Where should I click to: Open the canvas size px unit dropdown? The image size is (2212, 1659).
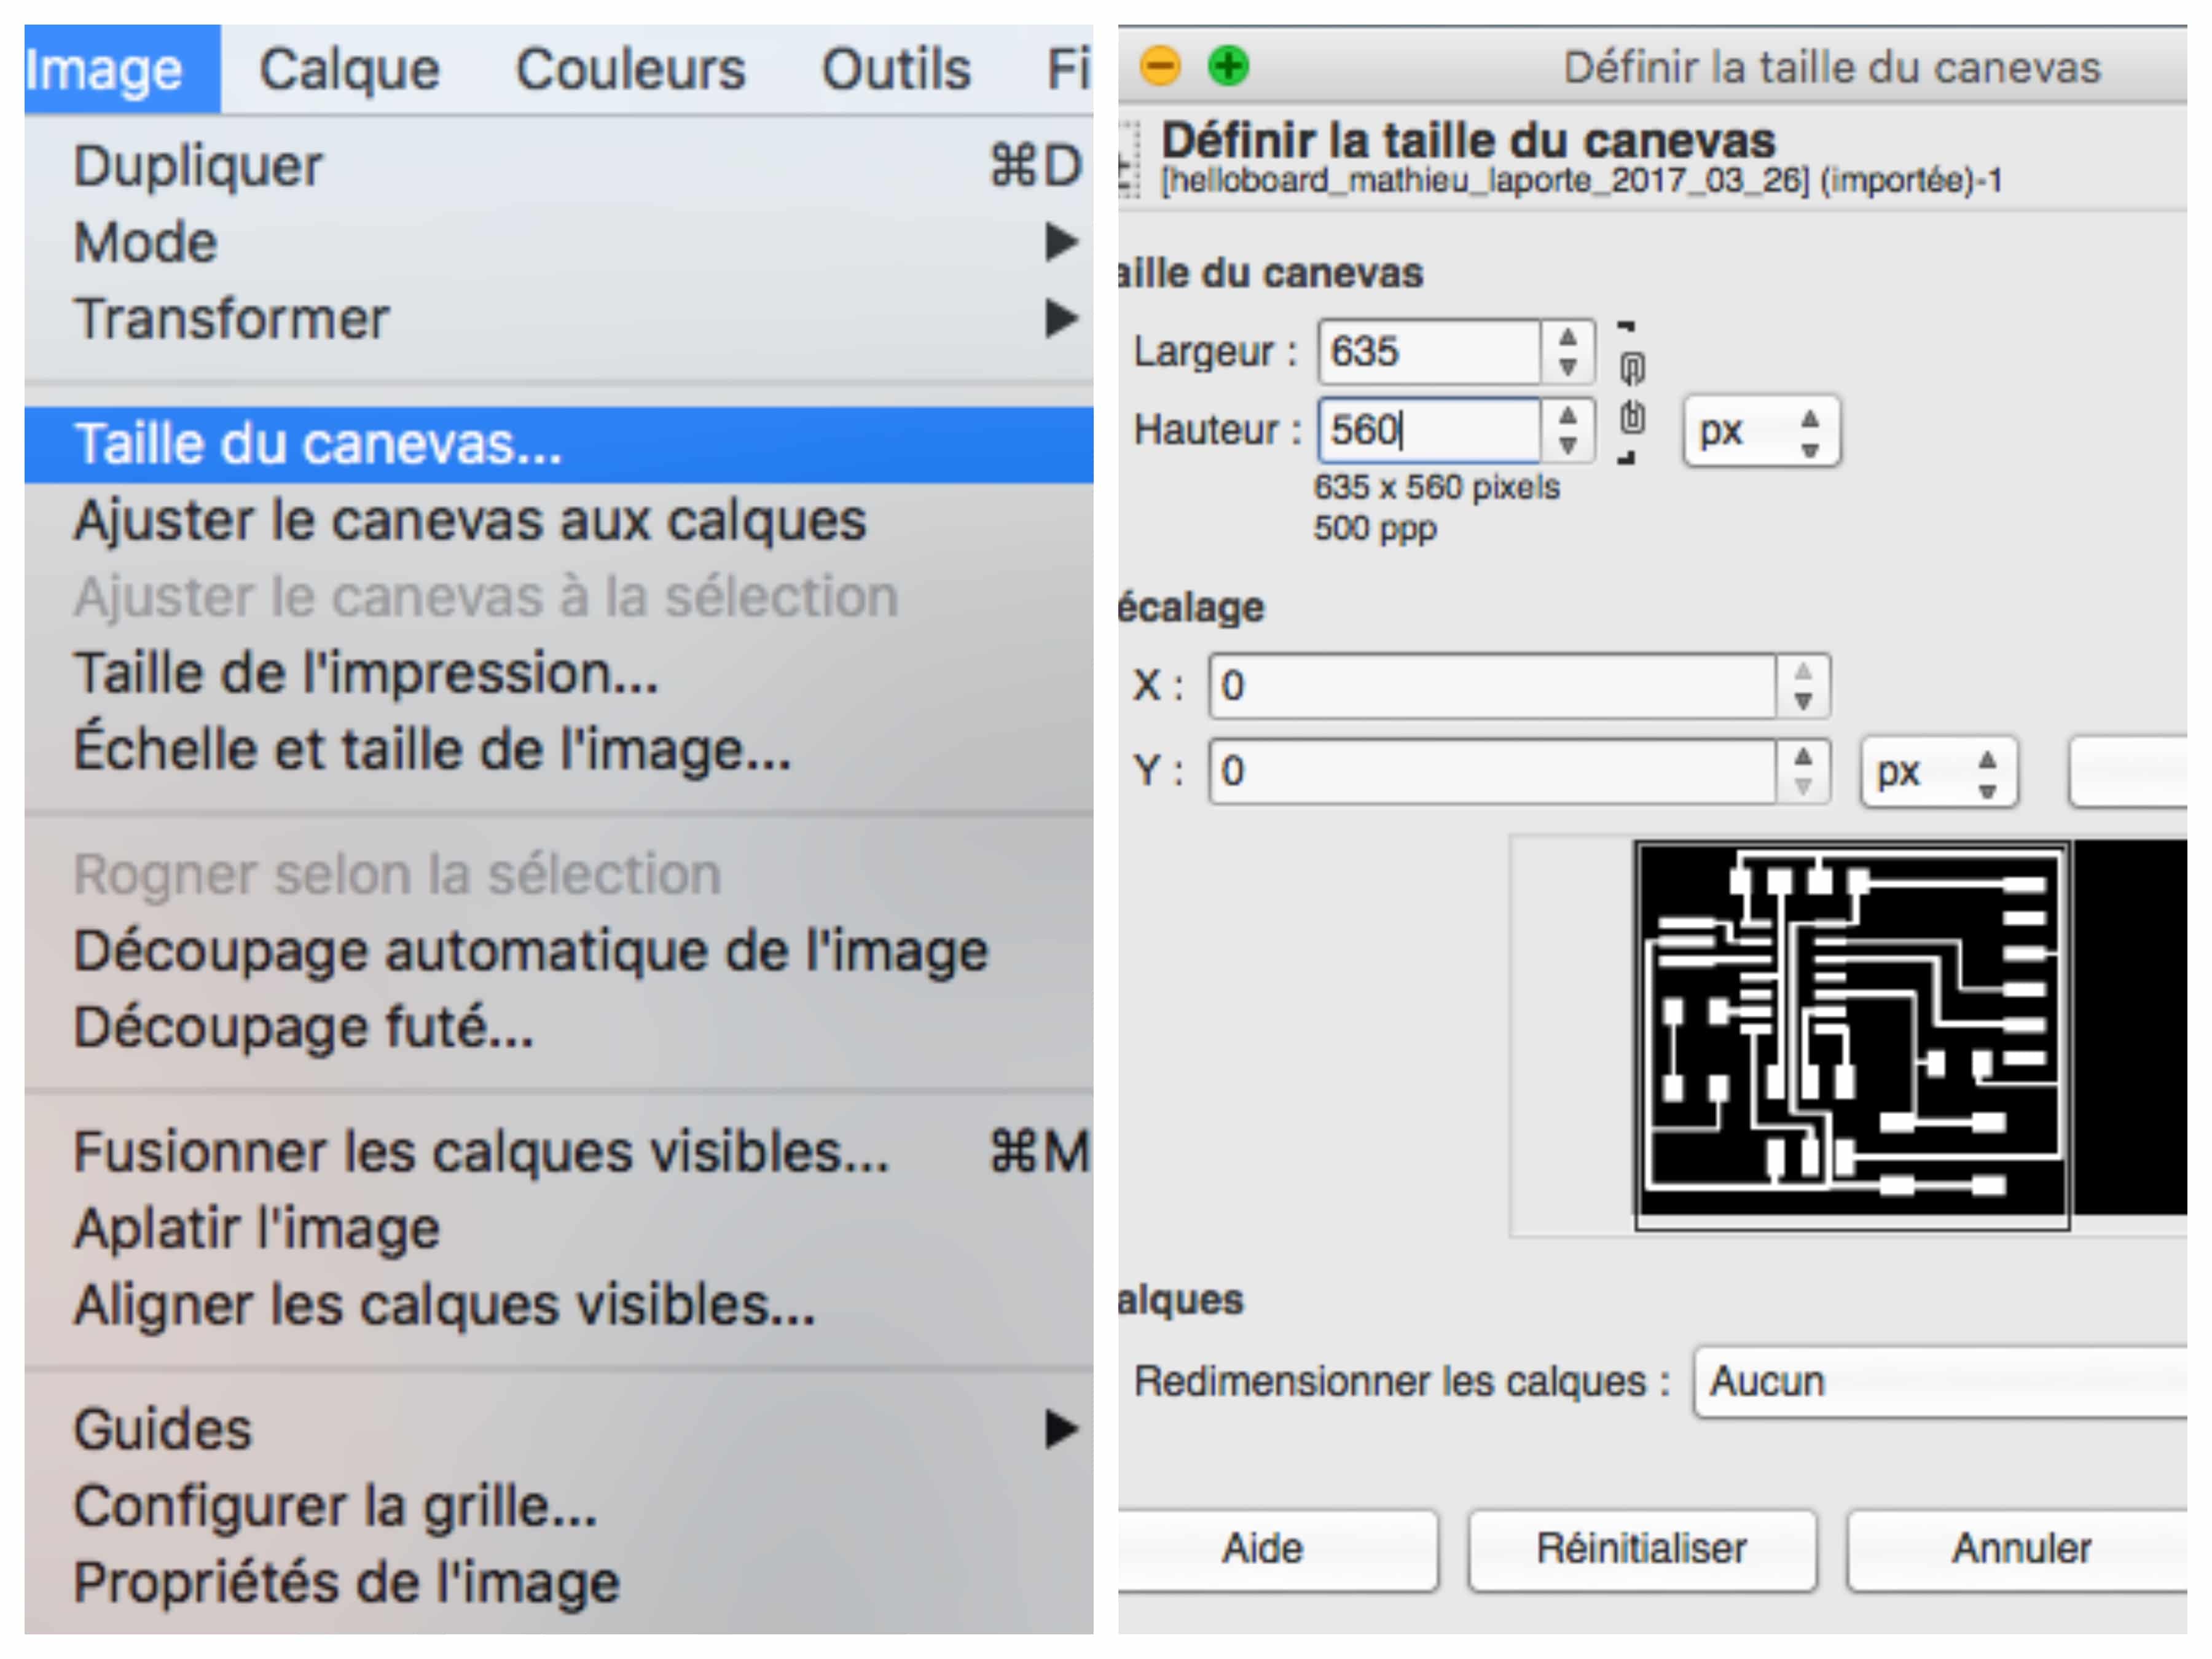(1761, 431)
